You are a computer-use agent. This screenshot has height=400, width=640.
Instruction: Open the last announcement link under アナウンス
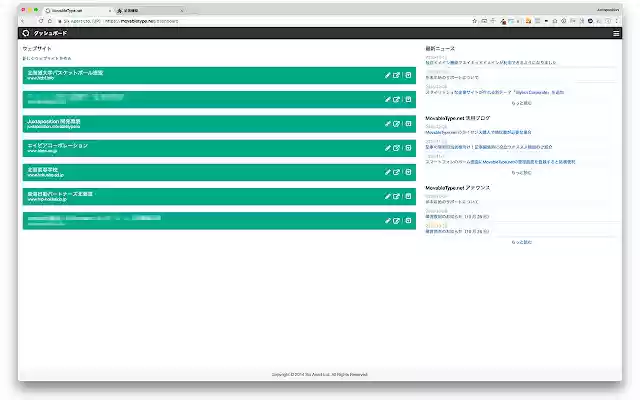[x=457, y=231]
